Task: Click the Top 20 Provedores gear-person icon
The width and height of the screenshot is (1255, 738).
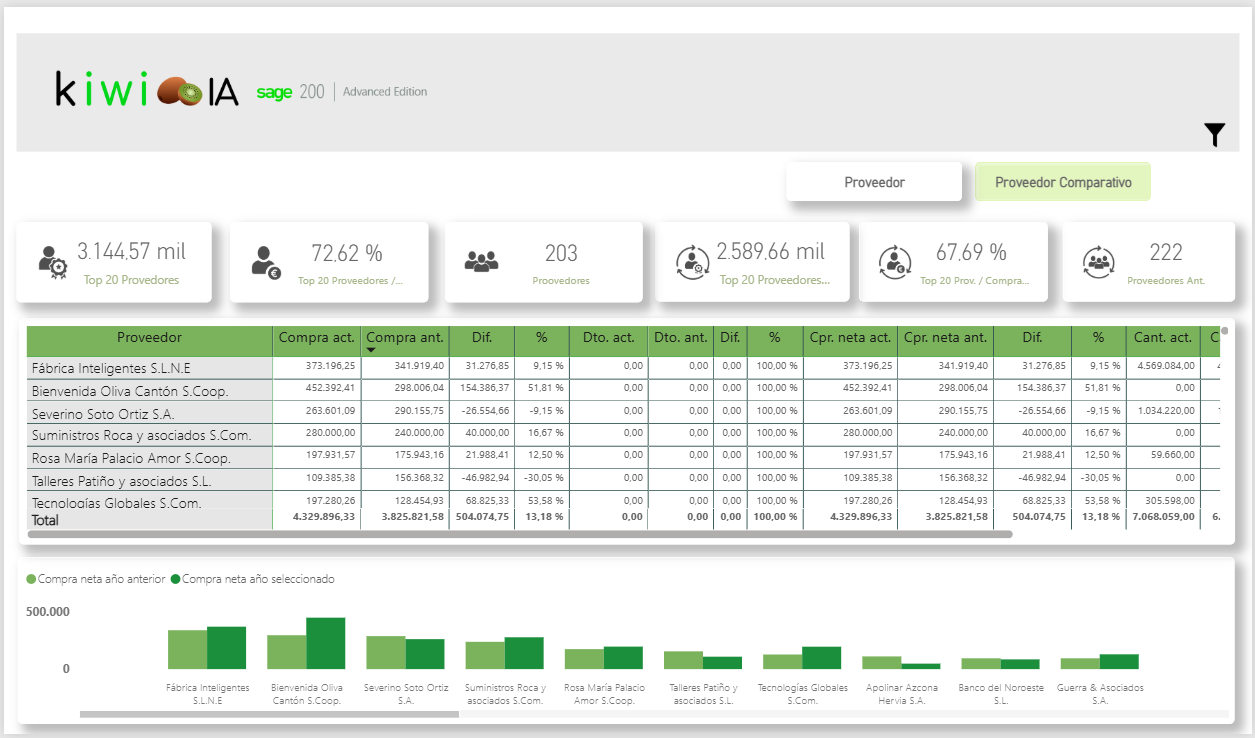Action: tap(52, 261)
